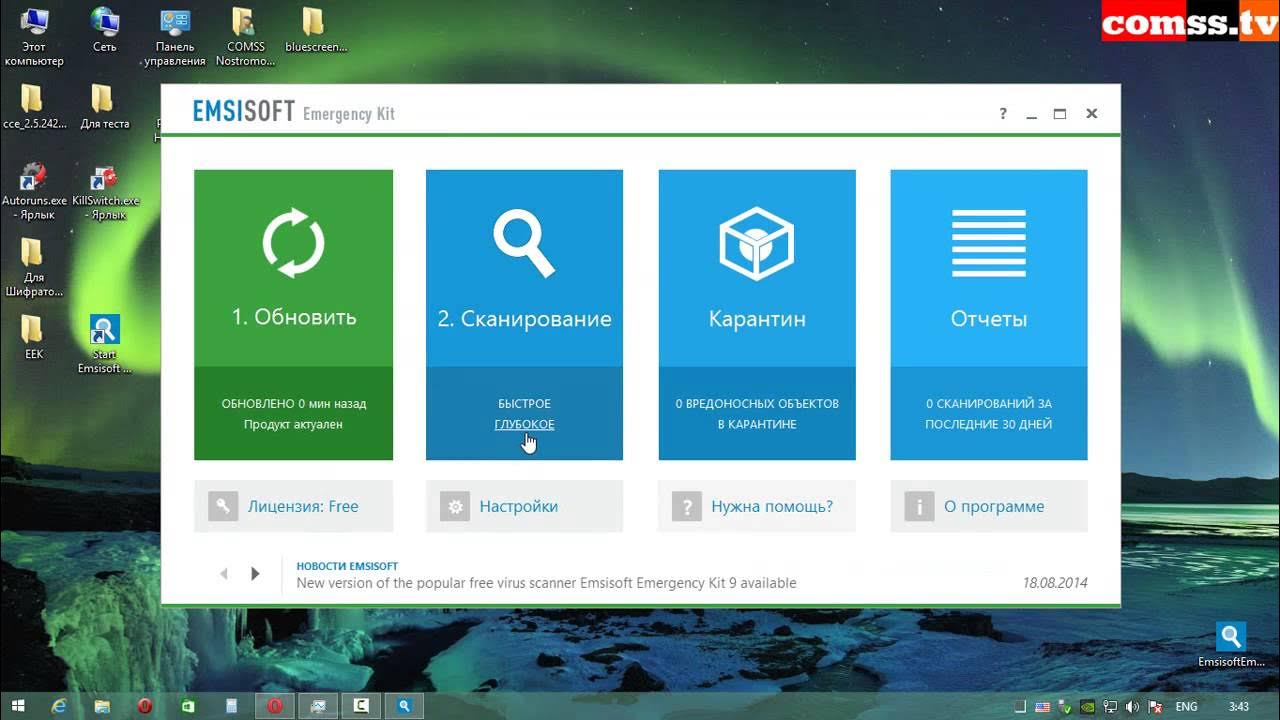The width and height of the screenshot is (1280, 720).
Task: Launch Internet Explorer from taskbar
Action: click(60, 706)
